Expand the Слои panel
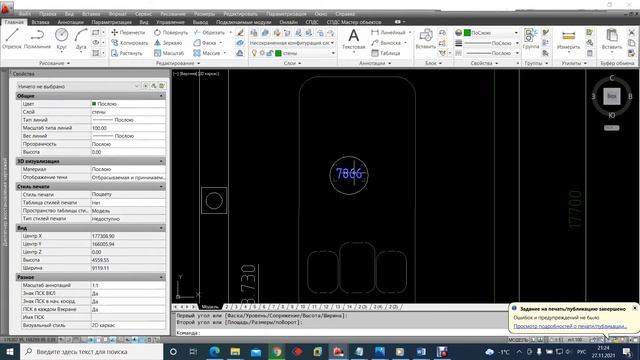The image size is (640, 360). 292,63
